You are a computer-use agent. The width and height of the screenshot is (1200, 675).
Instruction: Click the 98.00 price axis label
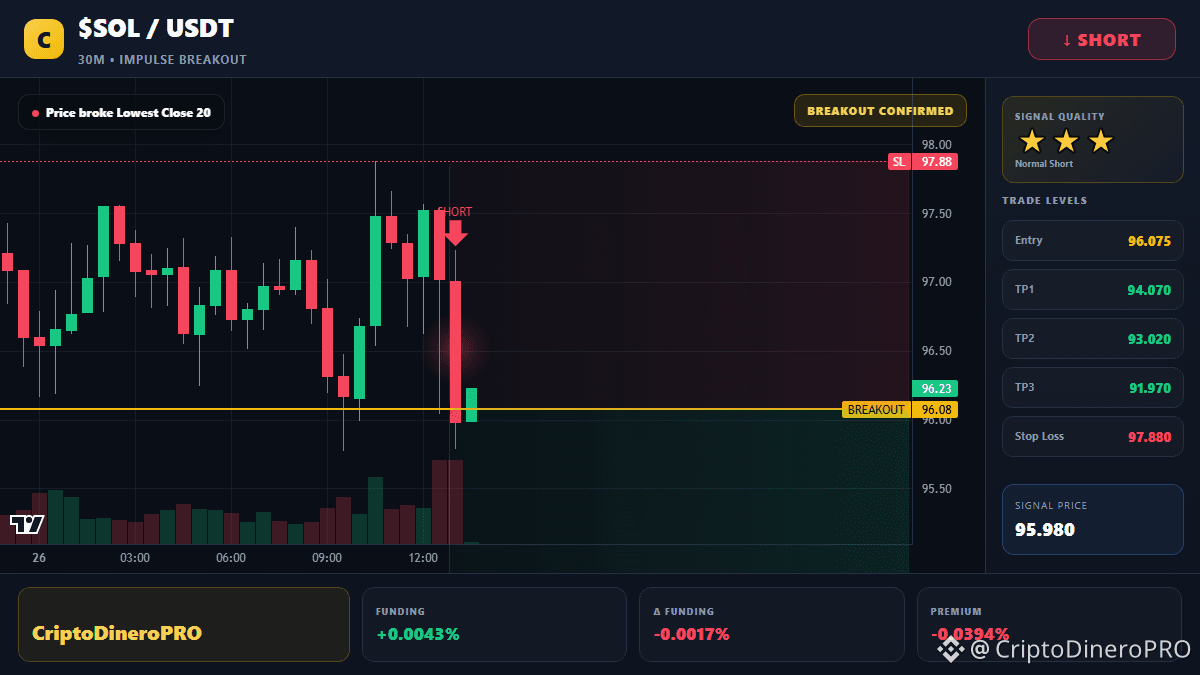[x=937, y=145]
